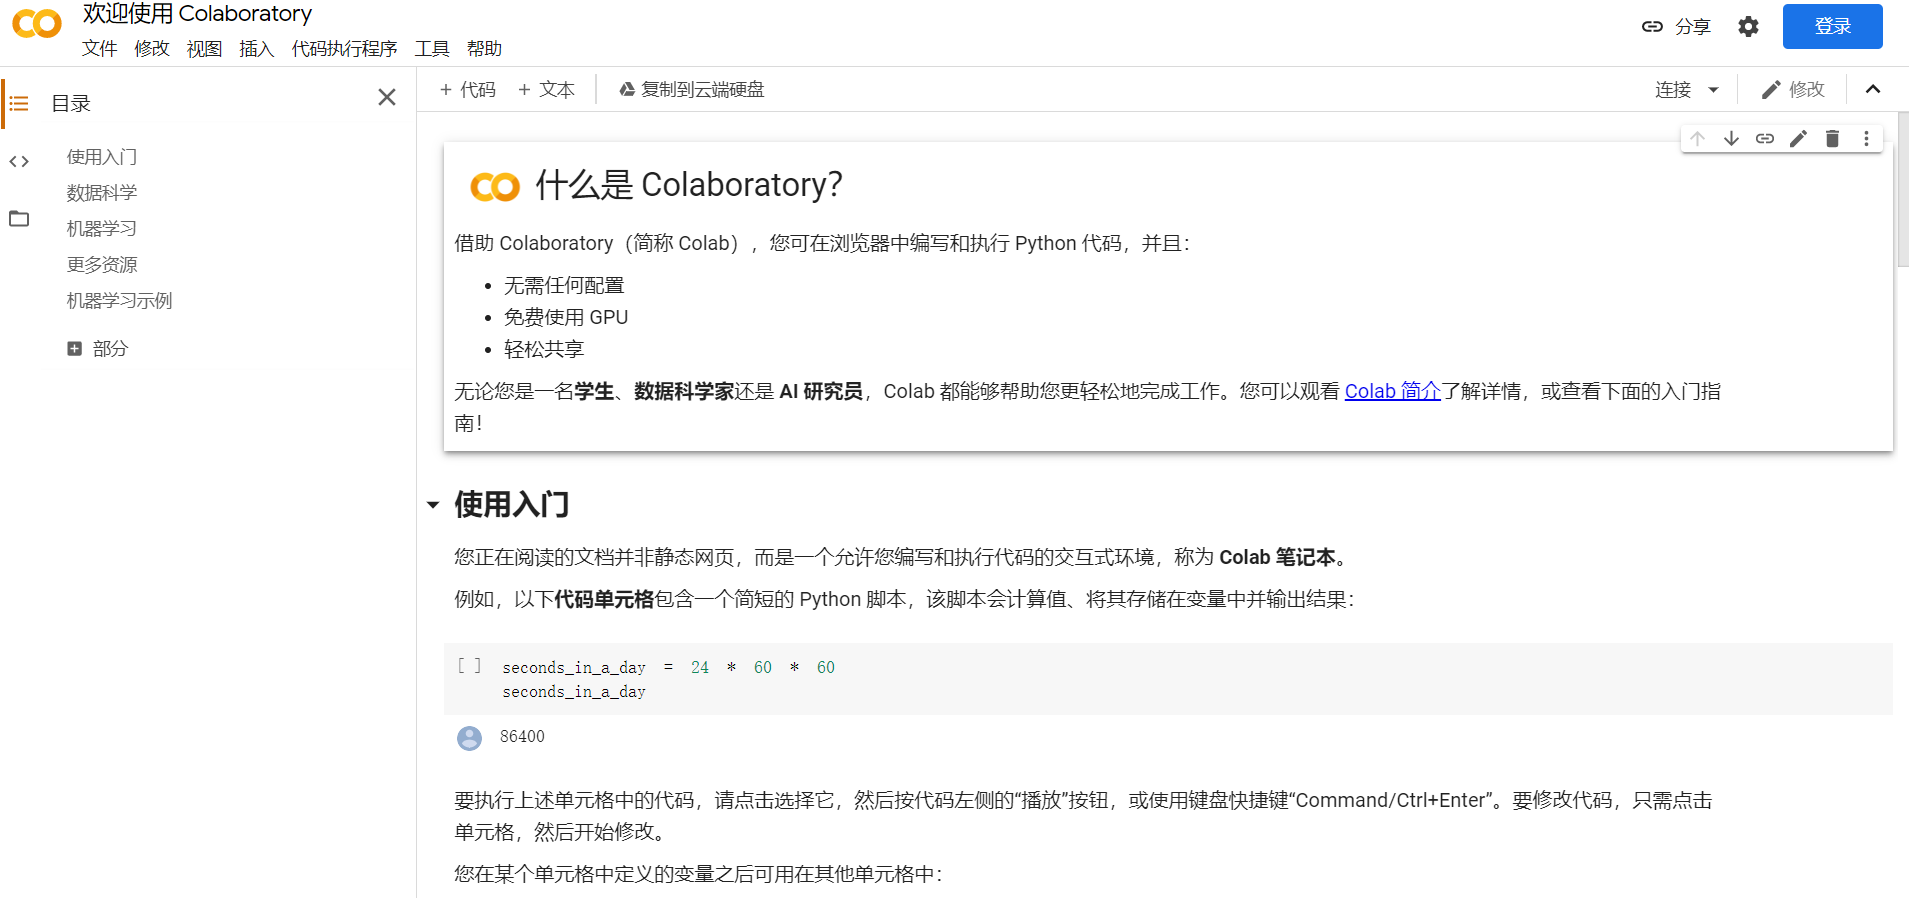
Task: Collapse the 使用入门 section triangle
Action: 433,505
